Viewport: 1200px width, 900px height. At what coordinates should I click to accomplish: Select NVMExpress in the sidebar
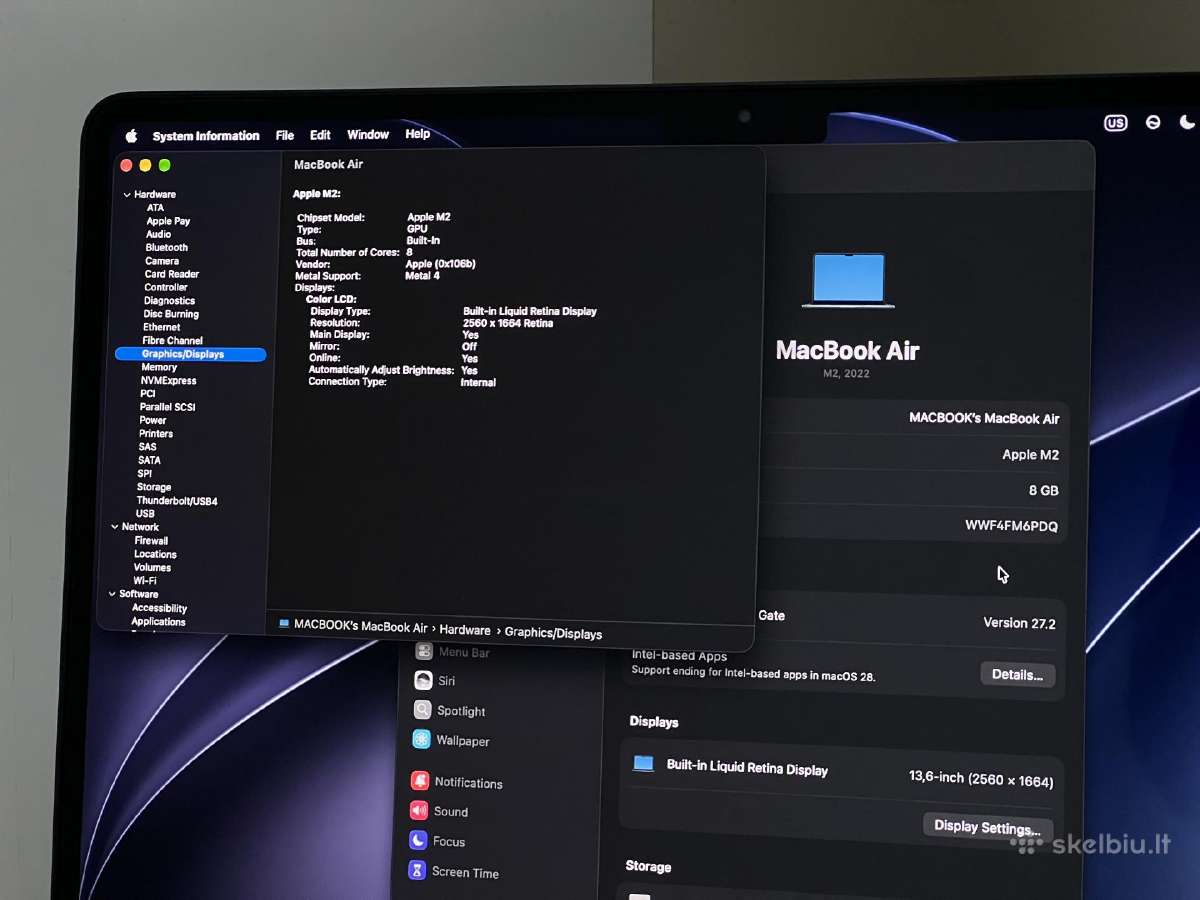coord(168,380)
